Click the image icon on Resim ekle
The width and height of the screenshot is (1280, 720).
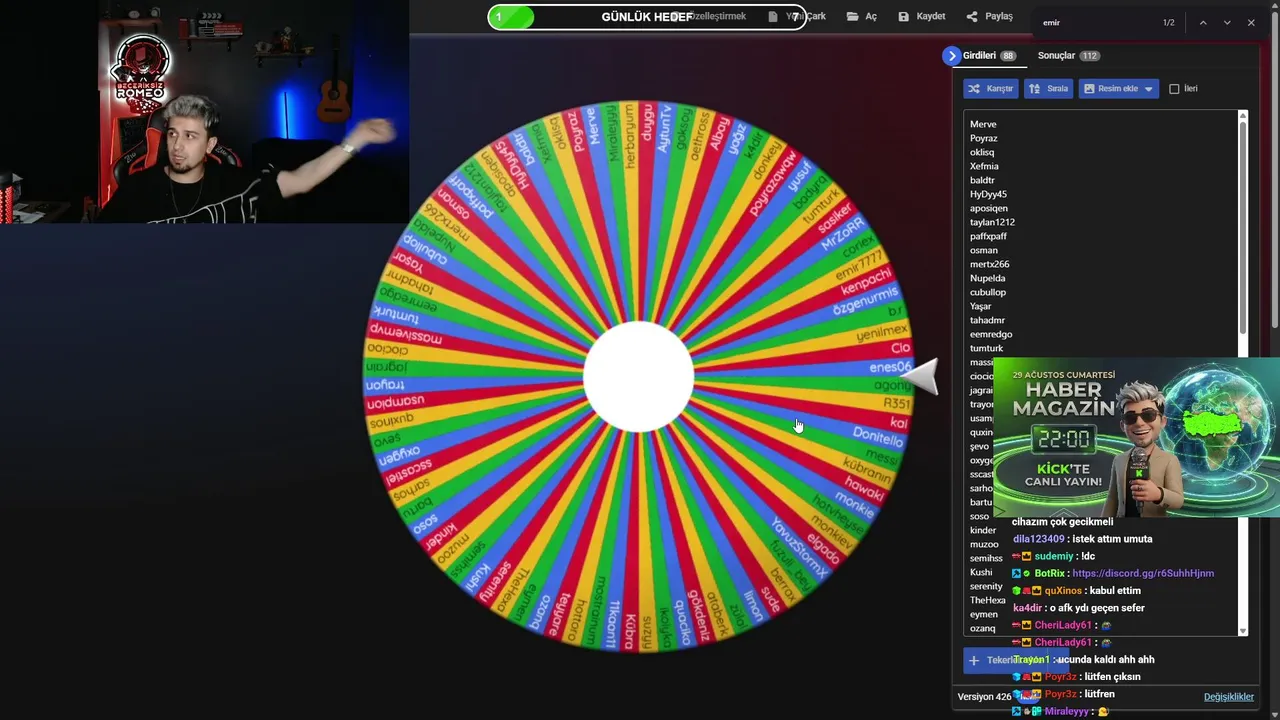click(1089, 89)
